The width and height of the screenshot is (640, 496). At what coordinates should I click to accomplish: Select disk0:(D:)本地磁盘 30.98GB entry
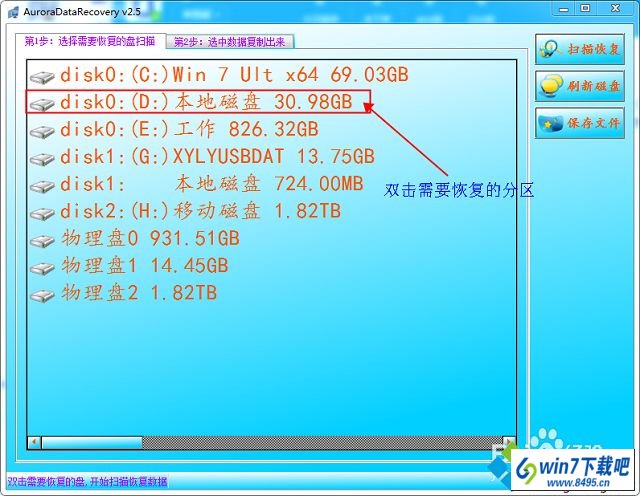206,102
